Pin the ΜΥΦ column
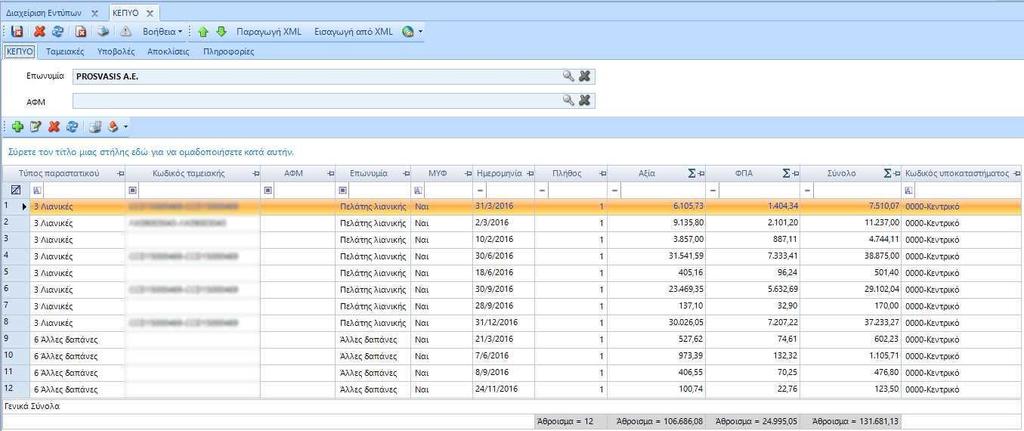The width and height of the screenshot is (1024, 431). 468,174
